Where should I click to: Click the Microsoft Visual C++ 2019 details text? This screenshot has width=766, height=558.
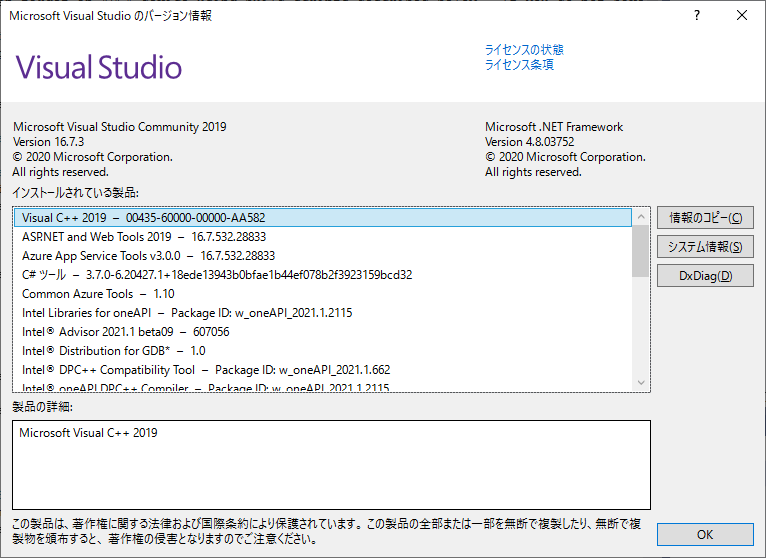88,432
